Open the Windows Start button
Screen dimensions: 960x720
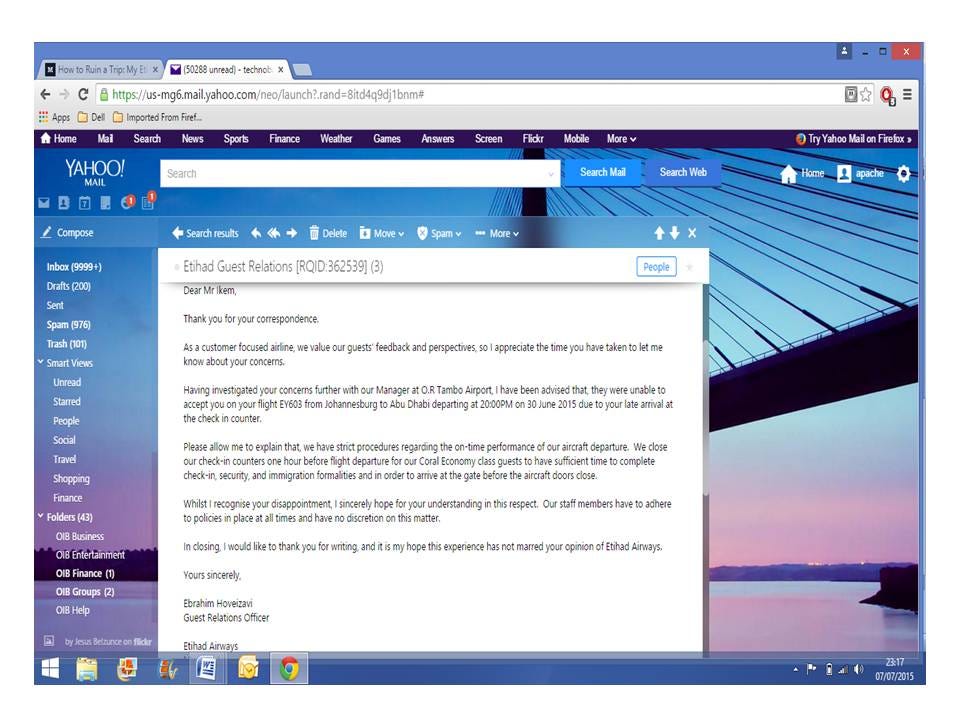(51, 669)
